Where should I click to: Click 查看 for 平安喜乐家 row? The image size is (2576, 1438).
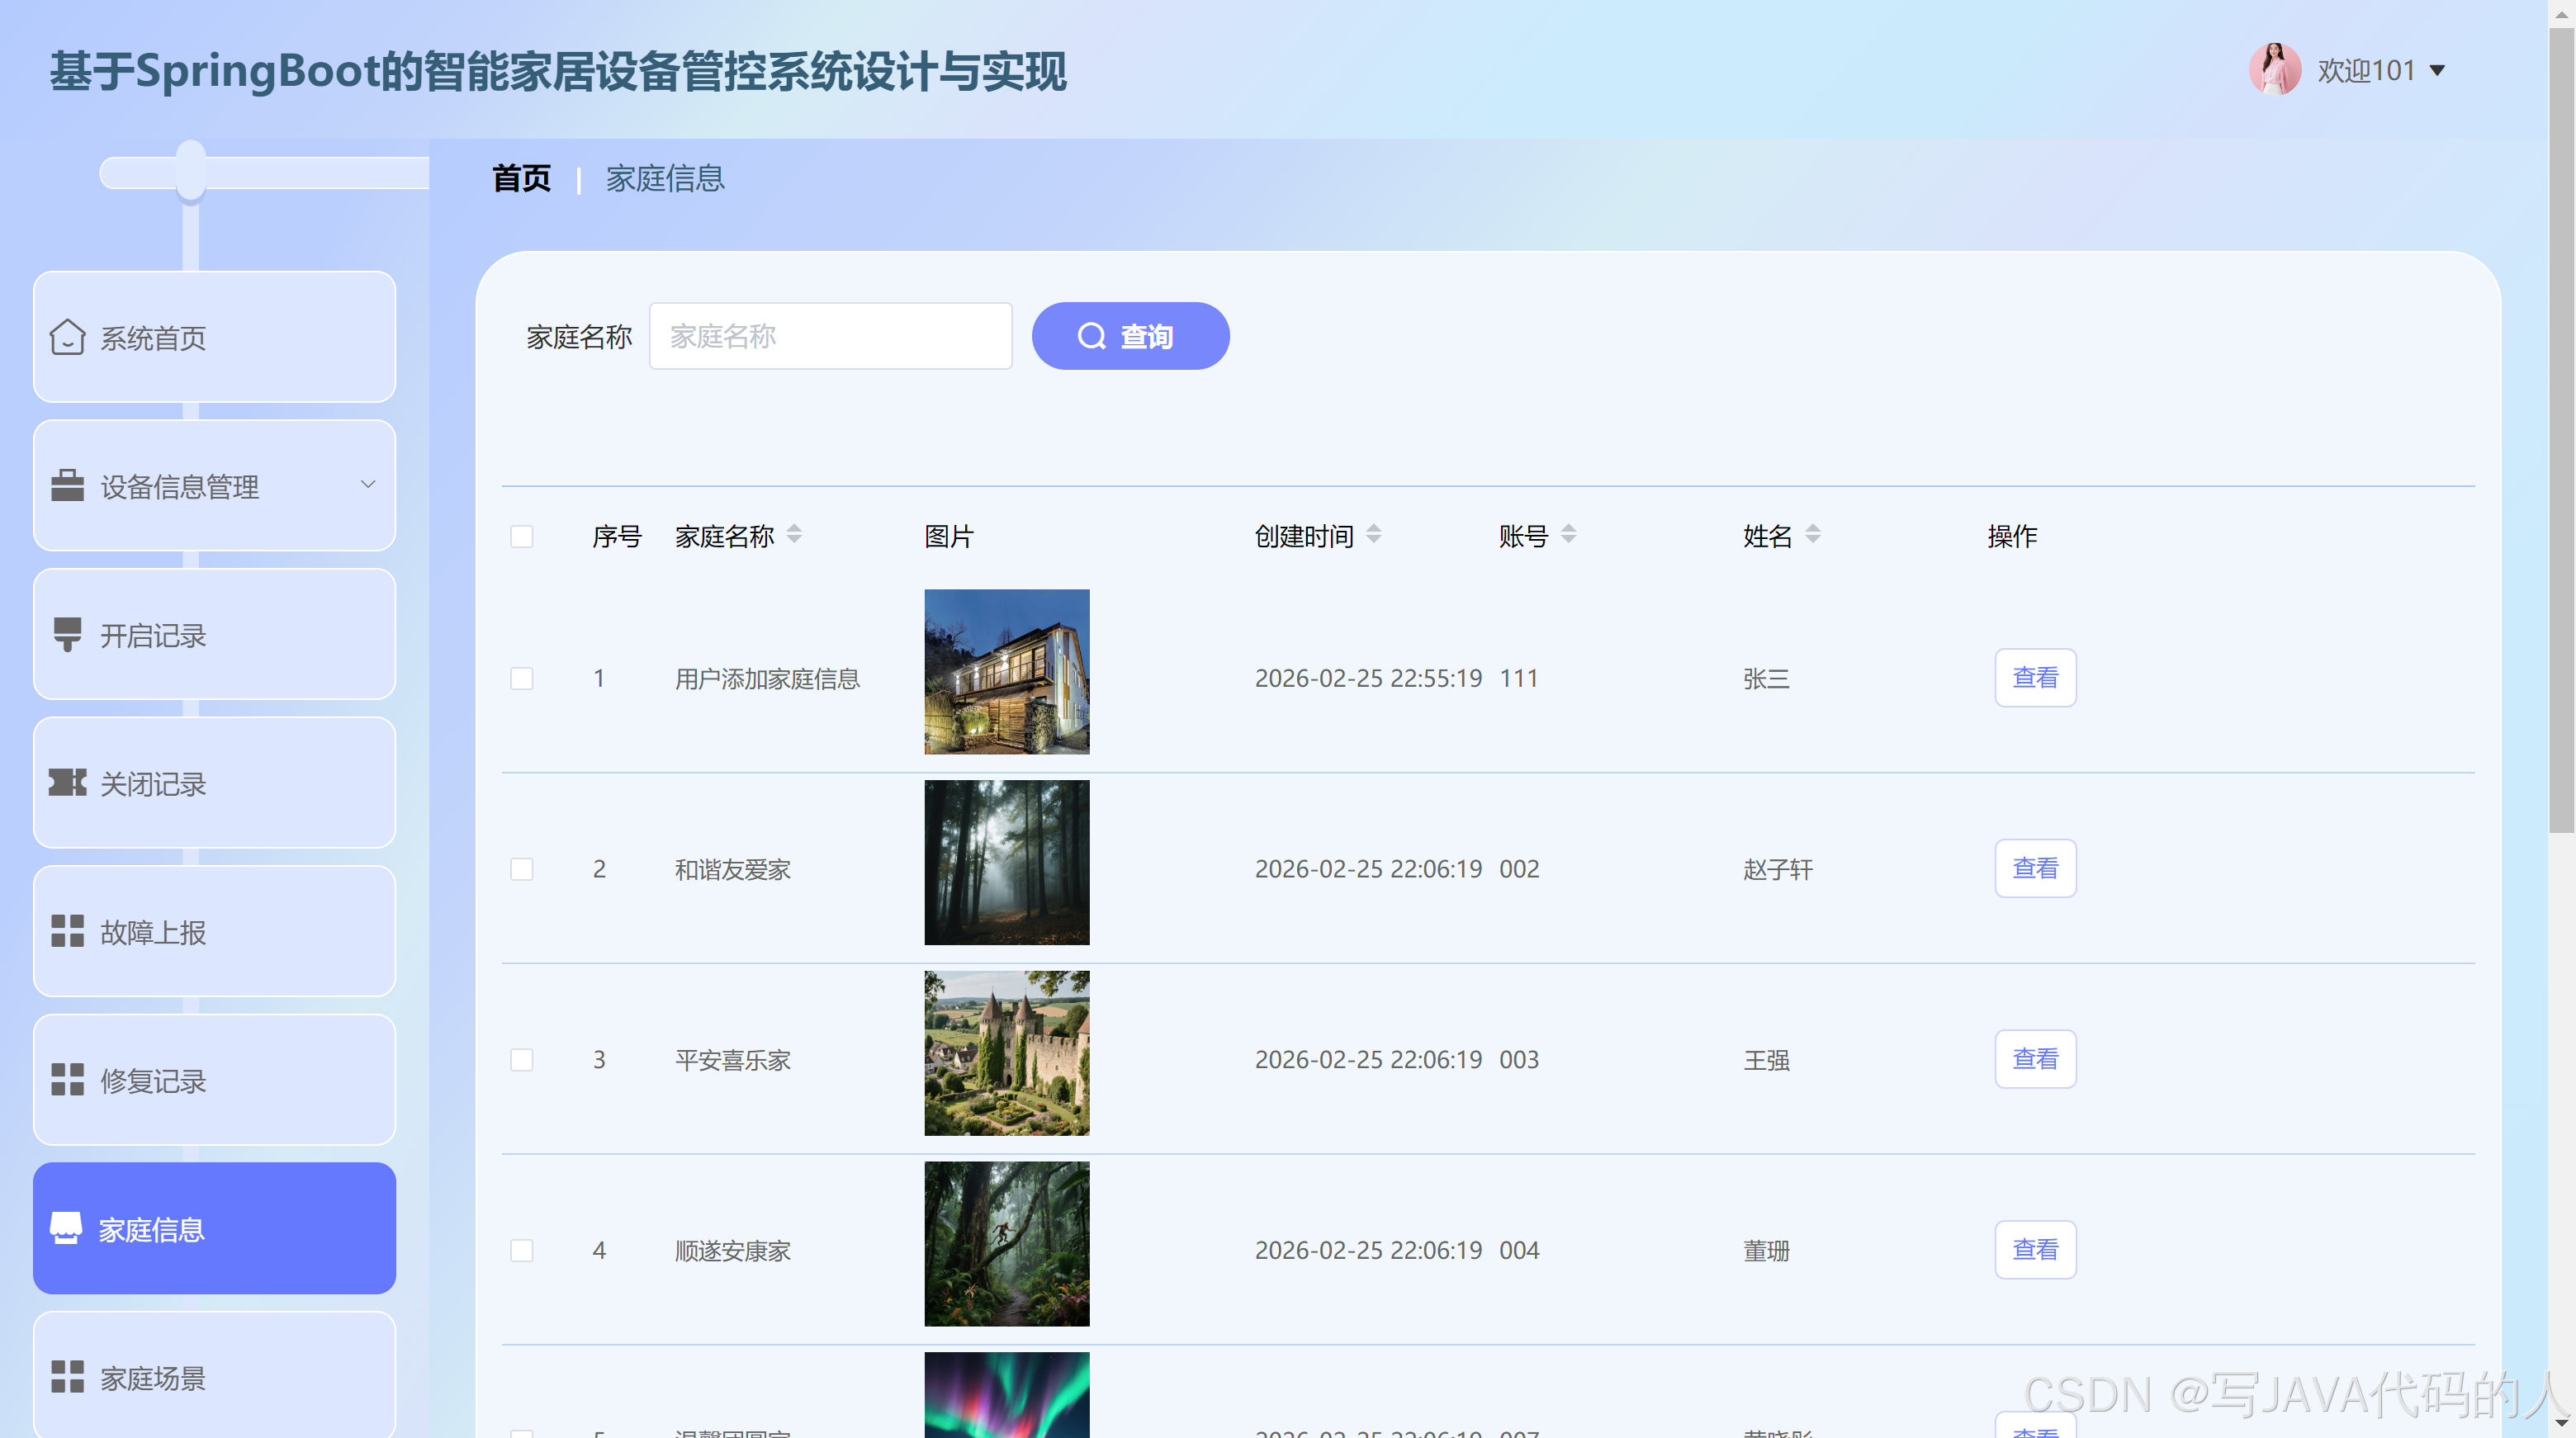(x=2035, y=1059)
